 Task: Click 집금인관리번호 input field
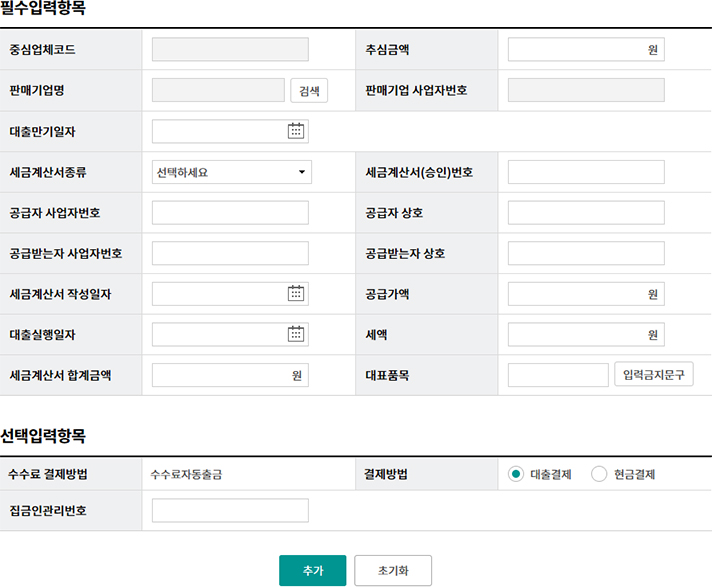coord(230,510)
